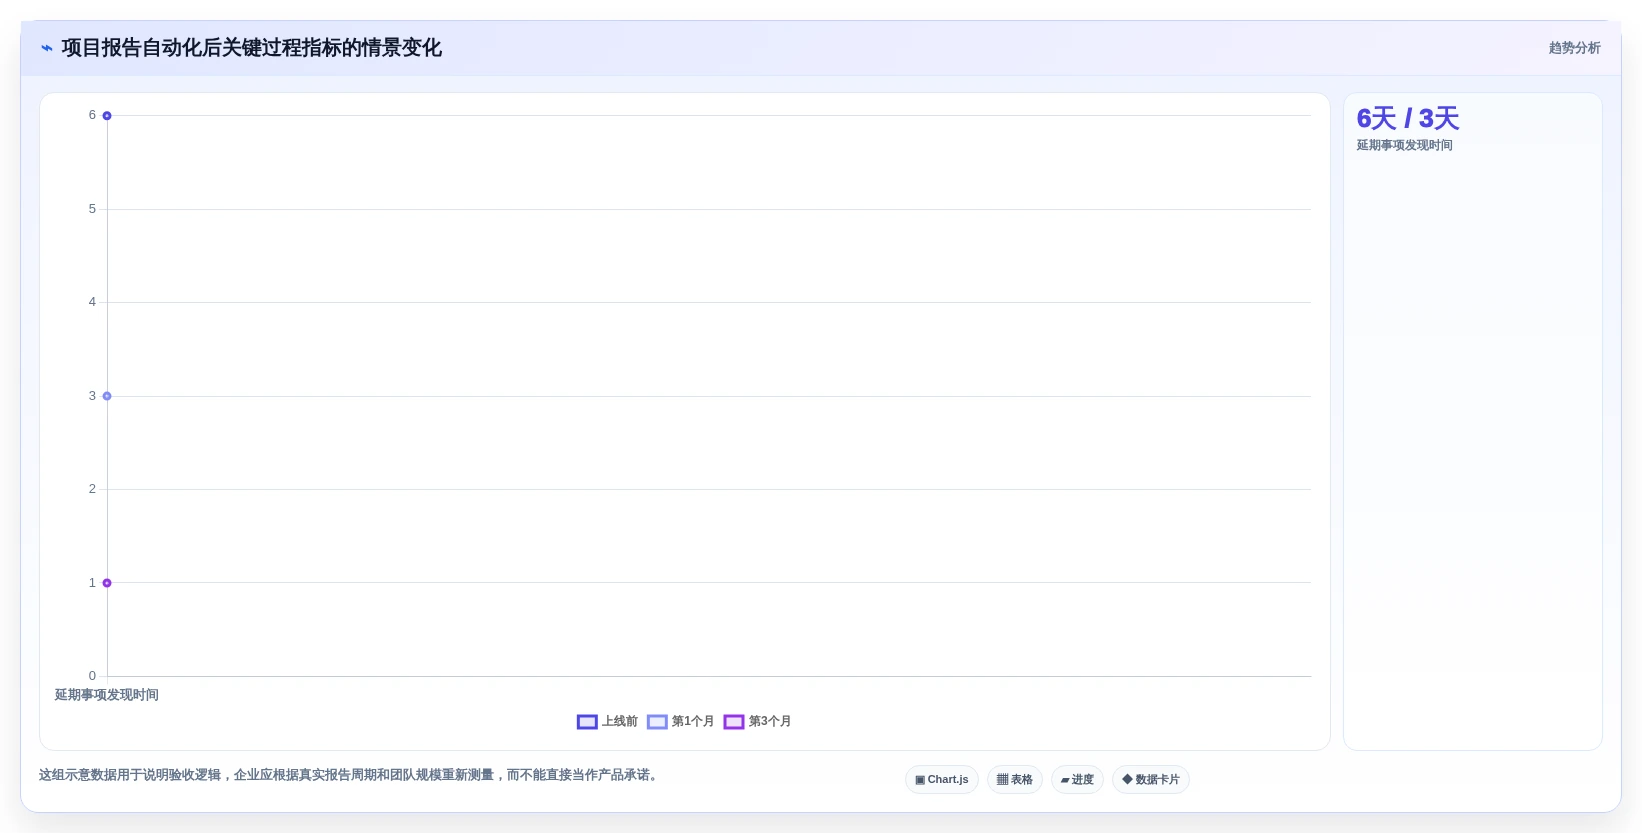Screen dimensions: 1642x833
Task: Click the 延期事项发现时间 label under the metric
Action: pyautogui.click(x=1404, y=146)
